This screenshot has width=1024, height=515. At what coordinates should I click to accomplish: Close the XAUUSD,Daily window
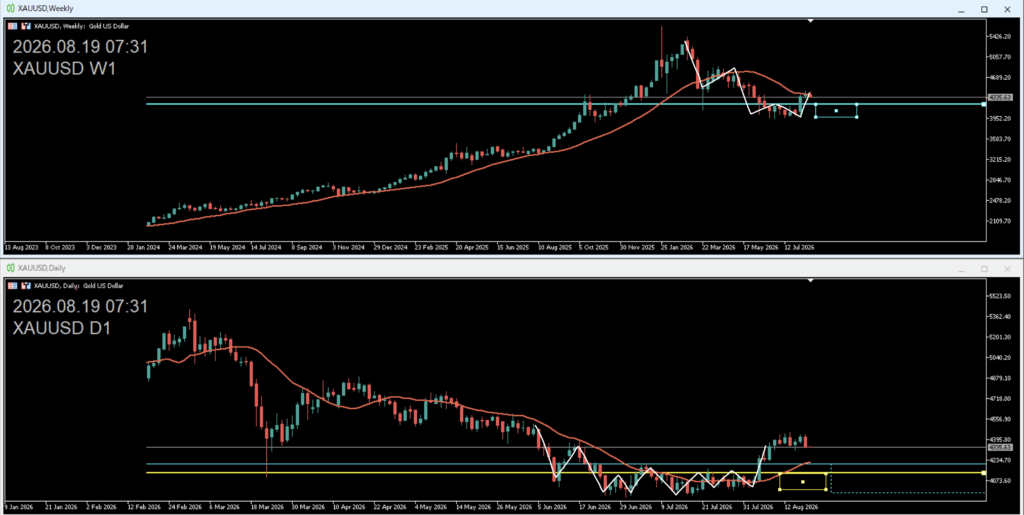[1007, 269]
